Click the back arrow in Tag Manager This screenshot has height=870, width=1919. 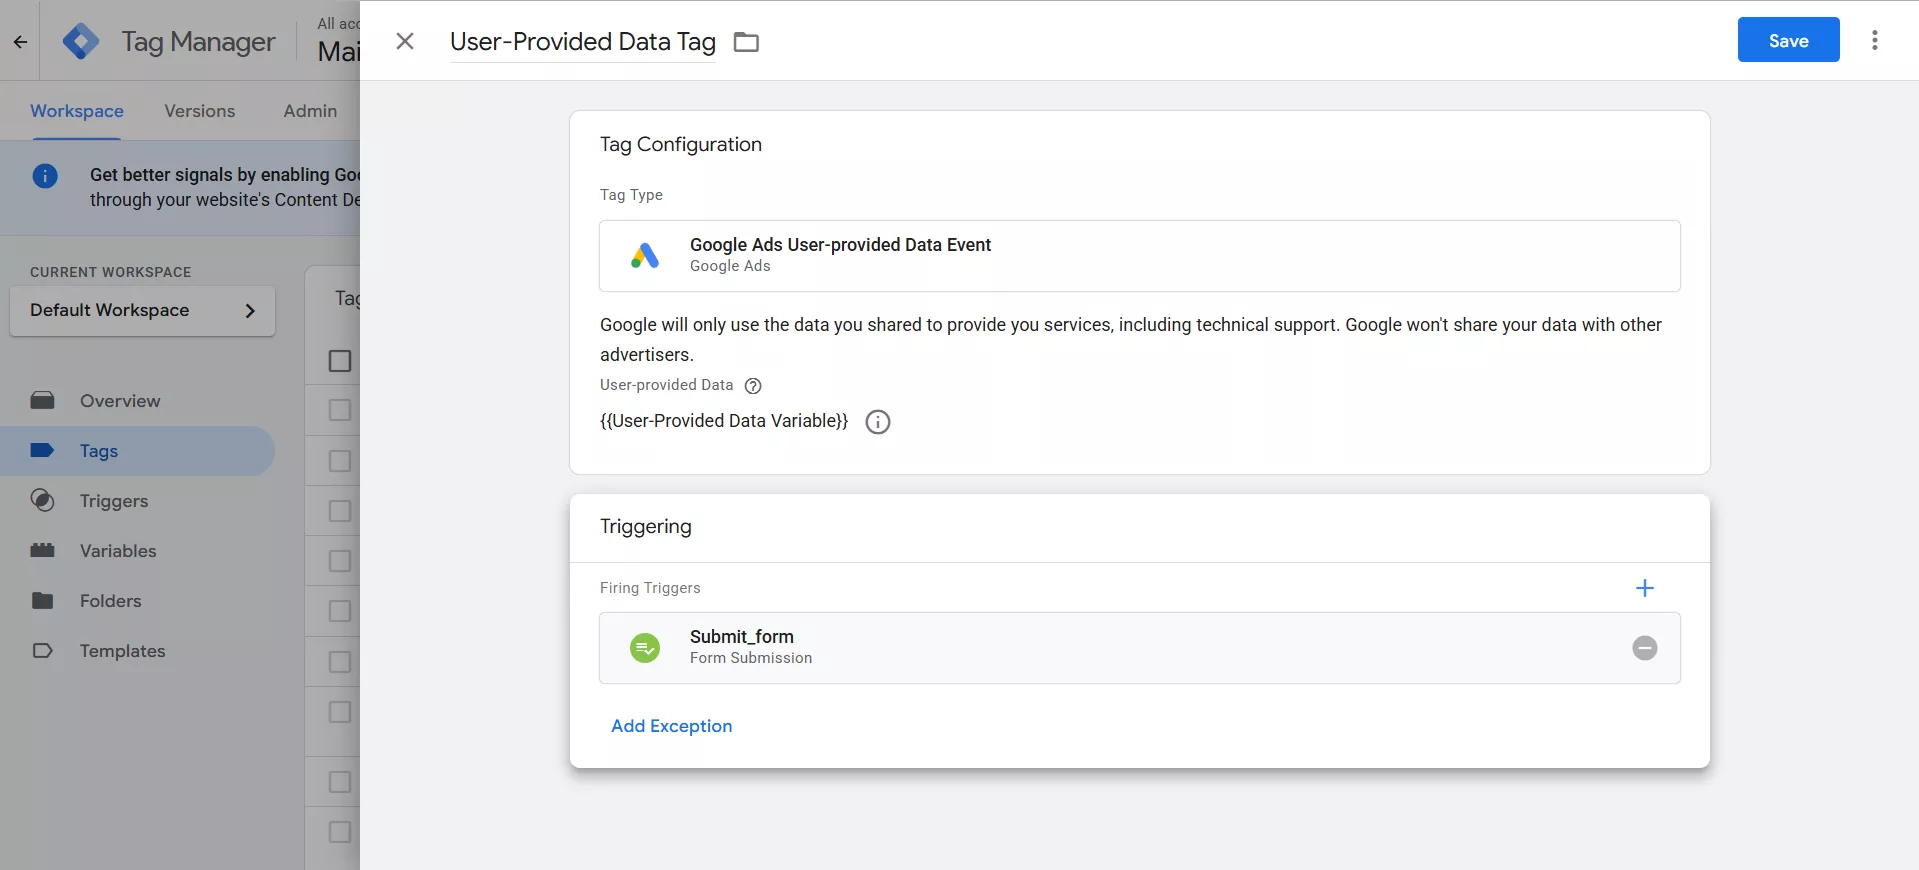(x=20, y=42)
